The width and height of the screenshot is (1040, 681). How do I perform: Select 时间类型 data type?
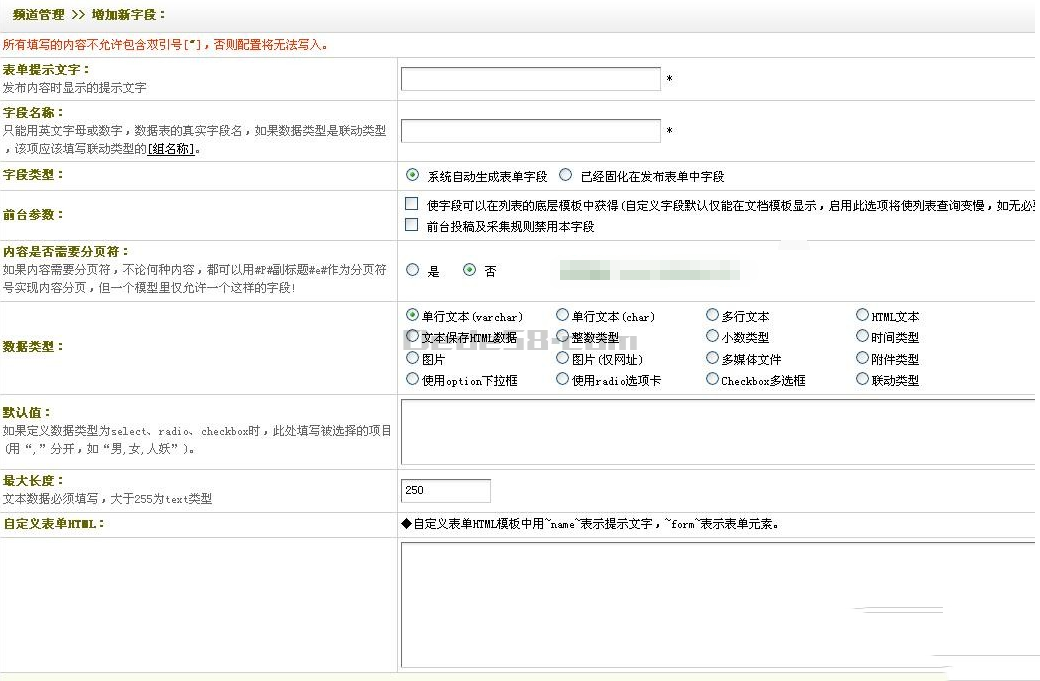tap(862, 336)
